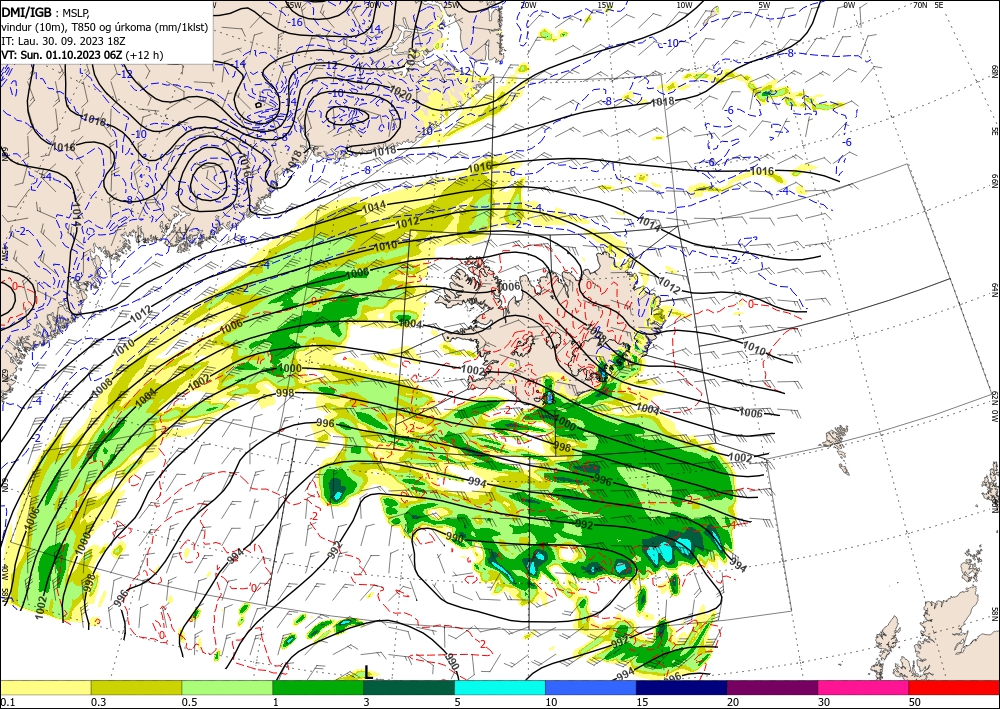
Task: Click the '68N' latitude label on right edge
Action: click(994, 70)
